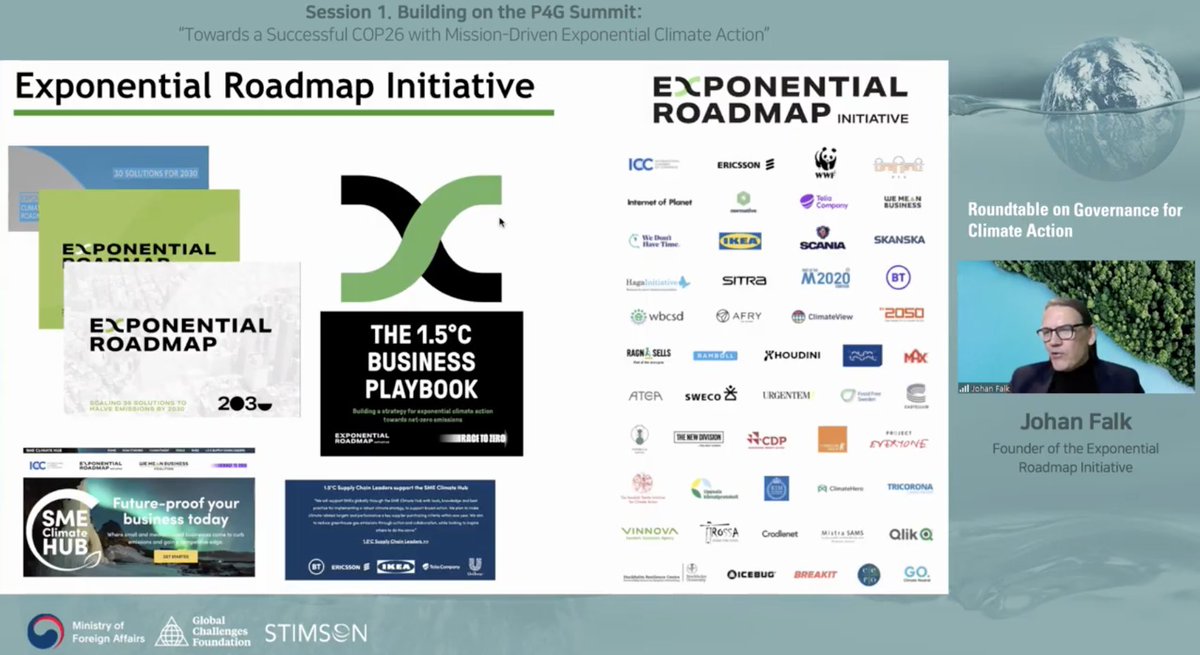This screenshot has height=655, width=1200.
Task: Open the 1.5°C Business Playbook cover
Action: 421,384
